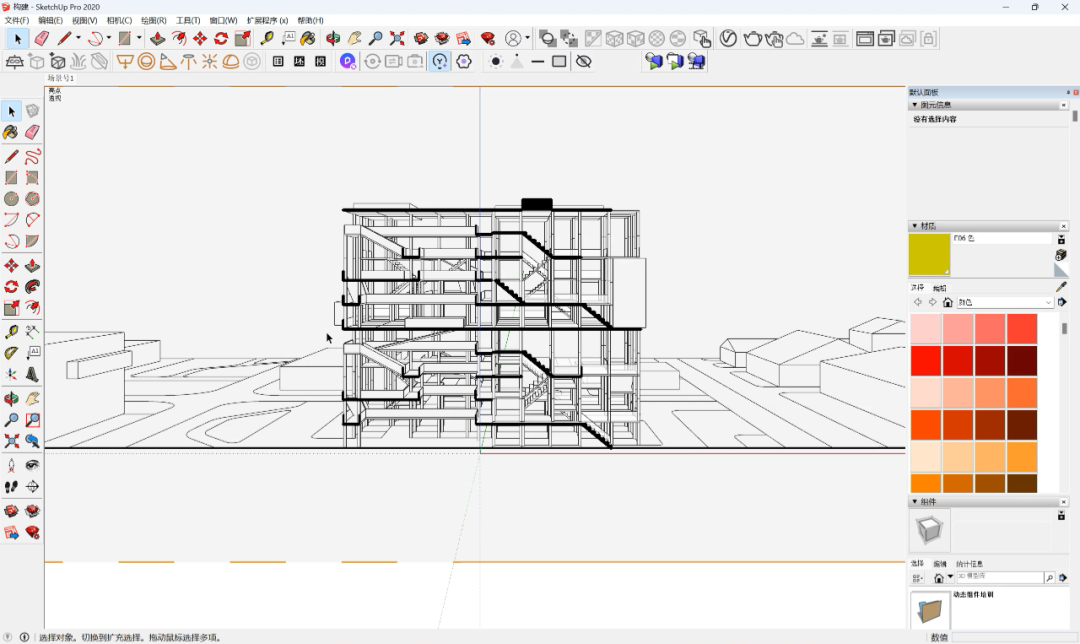Toggle hidden geometry crossed-eye icon
Screen dimensions: 1080x644
(583, 61)
